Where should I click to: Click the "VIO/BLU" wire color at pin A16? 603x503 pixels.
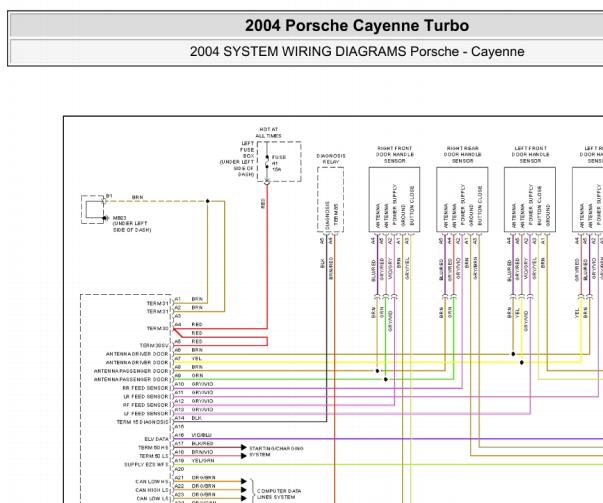coord(202,435)
